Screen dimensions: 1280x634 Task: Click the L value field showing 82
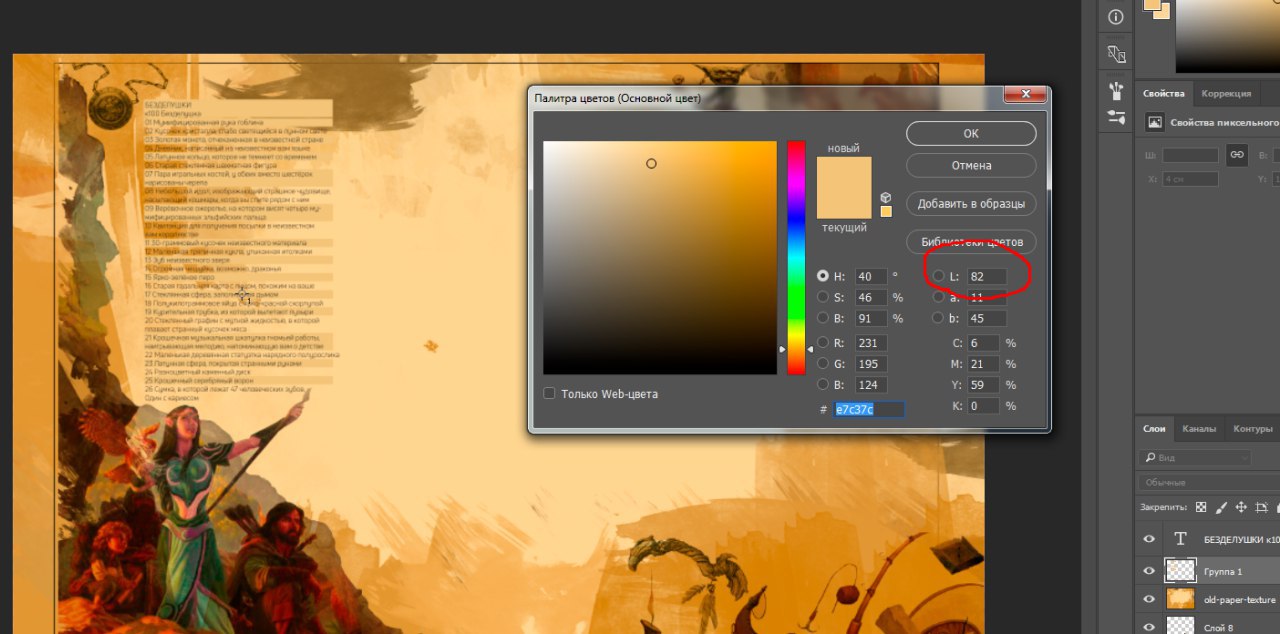coord(987,276)
